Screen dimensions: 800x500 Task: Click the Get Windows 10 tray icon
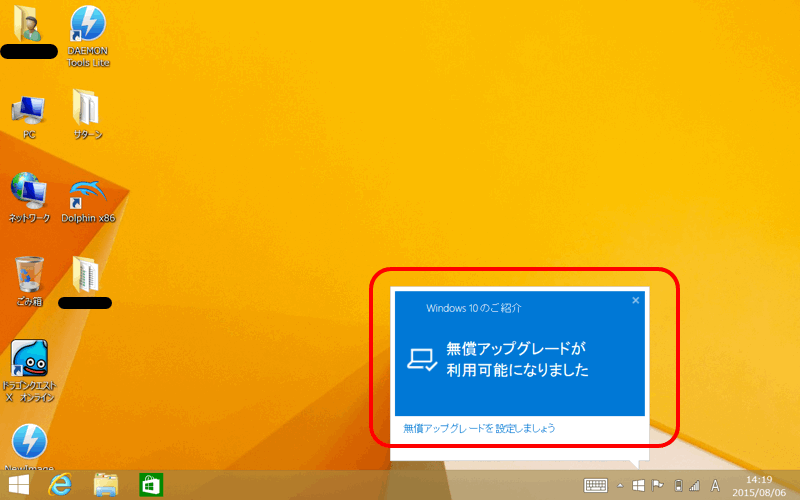pyautogui.click(x=638, y=486)
